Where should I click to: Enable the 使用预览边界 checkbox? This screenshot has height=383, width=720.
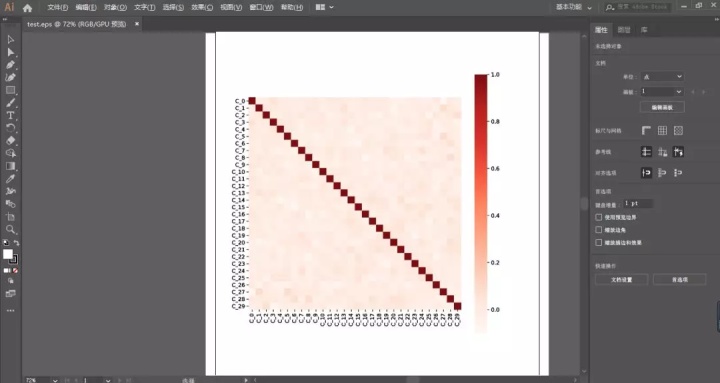[x=598, y=217]
